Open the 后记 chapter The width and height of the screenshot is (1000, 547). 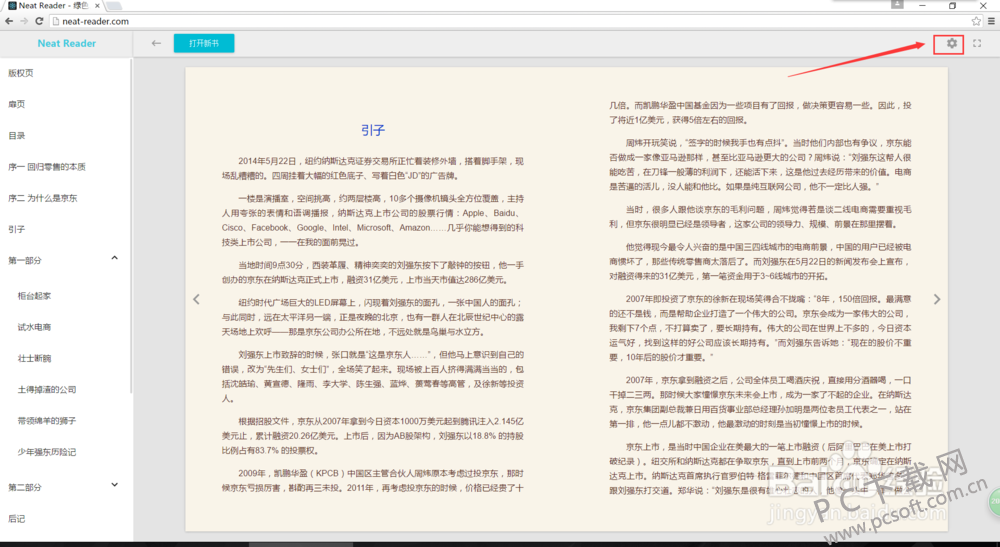(x=17, y=519)
